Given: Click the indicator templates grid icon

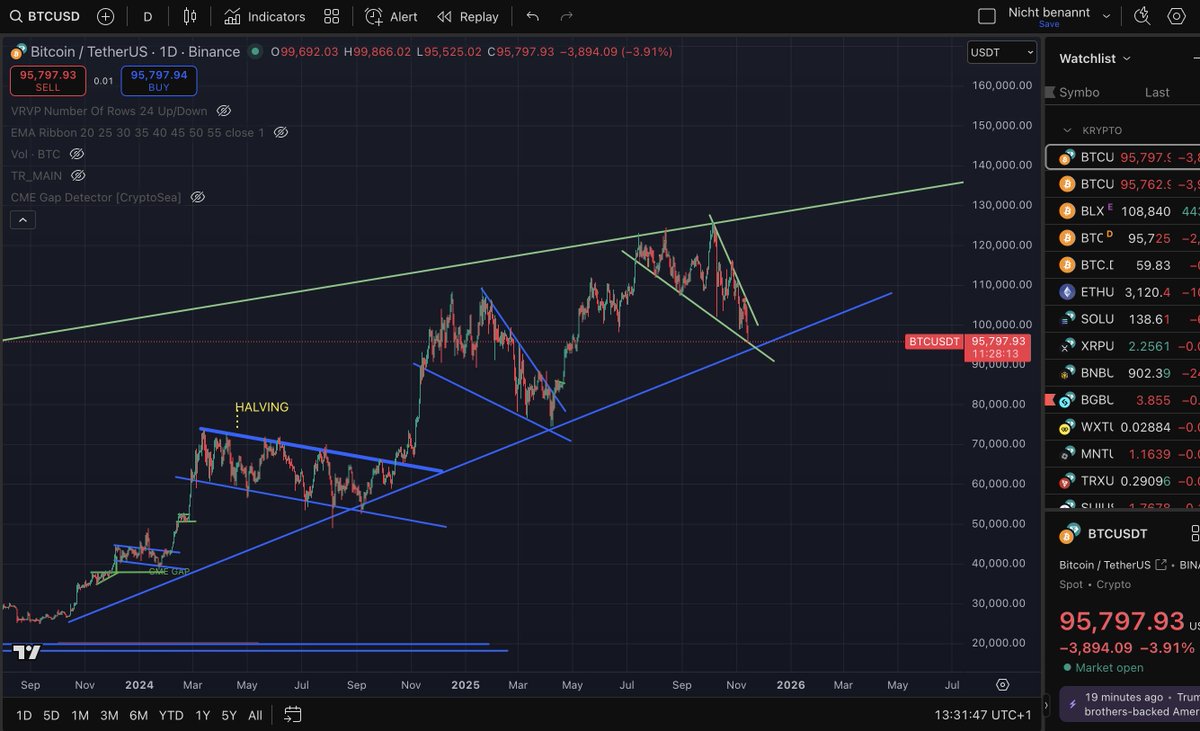Looking at the screenshot, I should (x=331, y=16).
